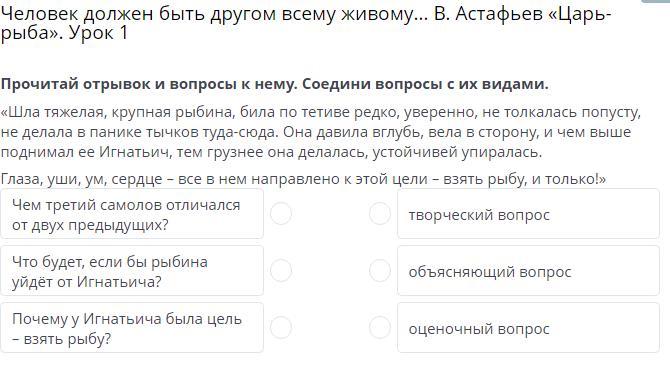The width and height of the screenshot is (670, 371).
Task: Choose the 'творческий вопрос' answer card
Action: [x=529, y=214]
